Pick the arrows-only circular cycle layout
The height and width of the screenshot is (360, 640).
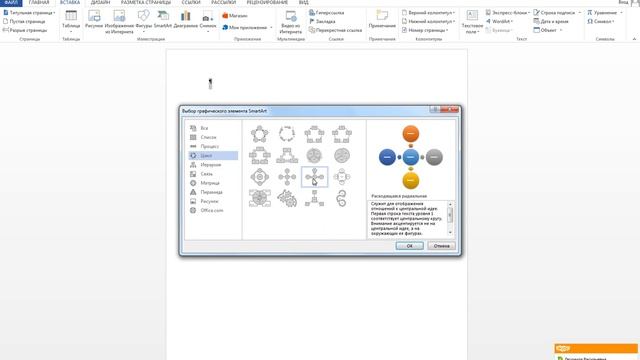pos(287,134)
